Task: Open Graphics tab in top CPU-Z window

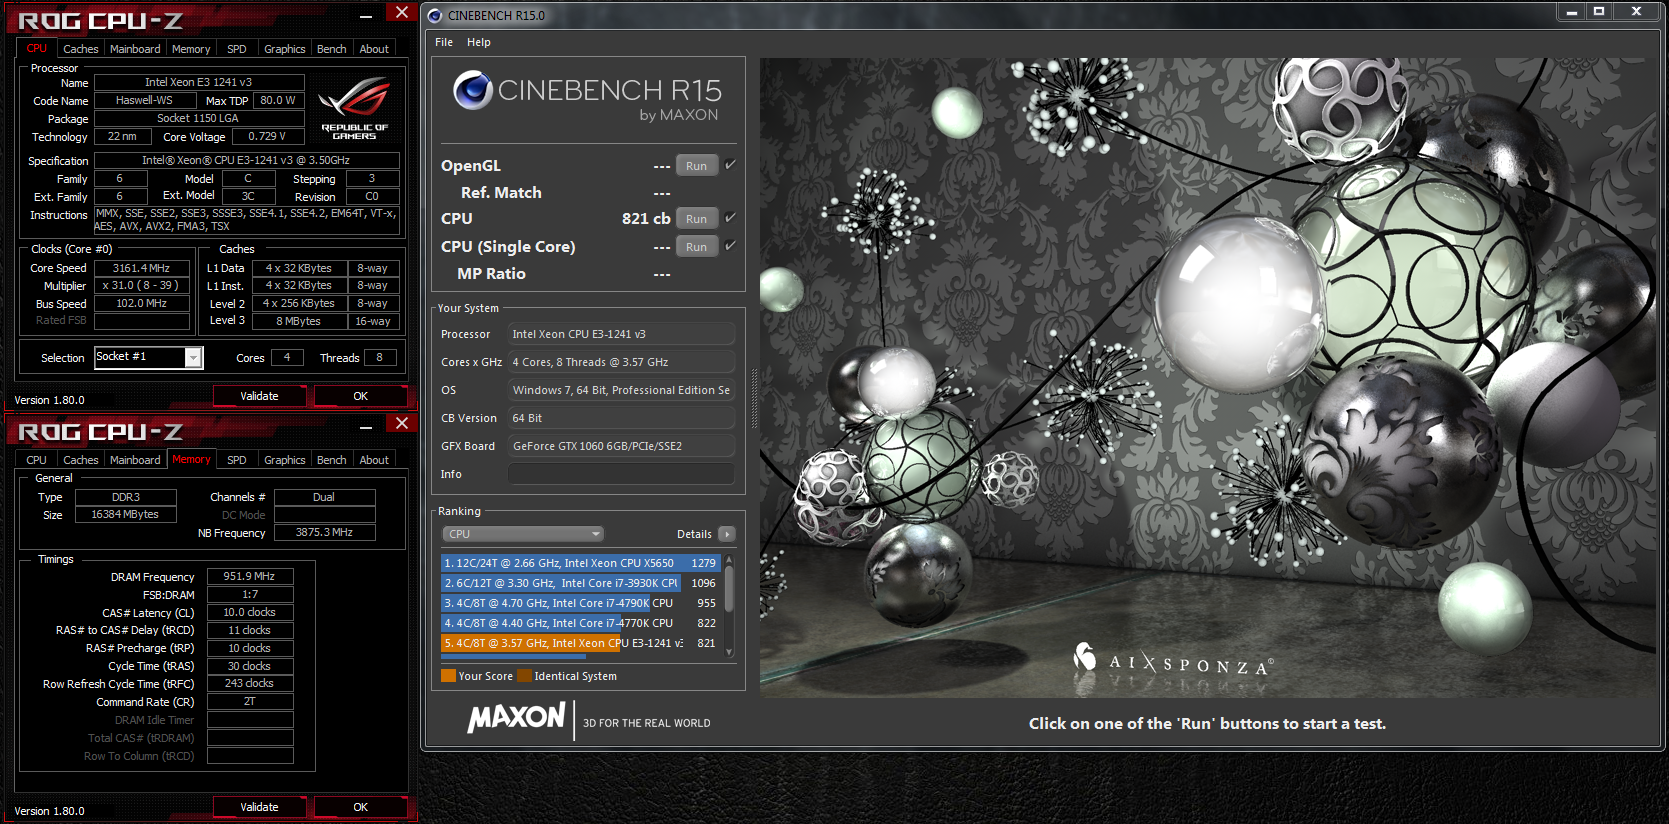Action: (x=285, y=48)
